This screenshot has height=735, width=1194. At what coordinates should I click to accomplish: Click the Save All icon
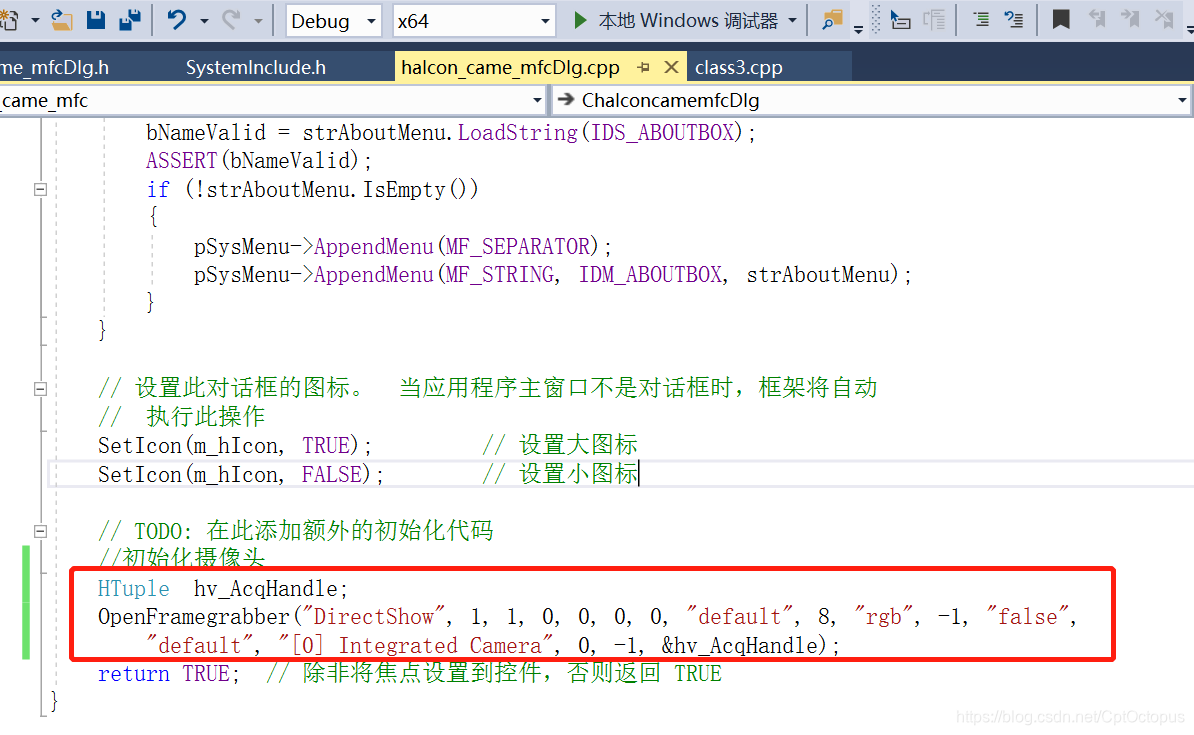tap(130, 20)
